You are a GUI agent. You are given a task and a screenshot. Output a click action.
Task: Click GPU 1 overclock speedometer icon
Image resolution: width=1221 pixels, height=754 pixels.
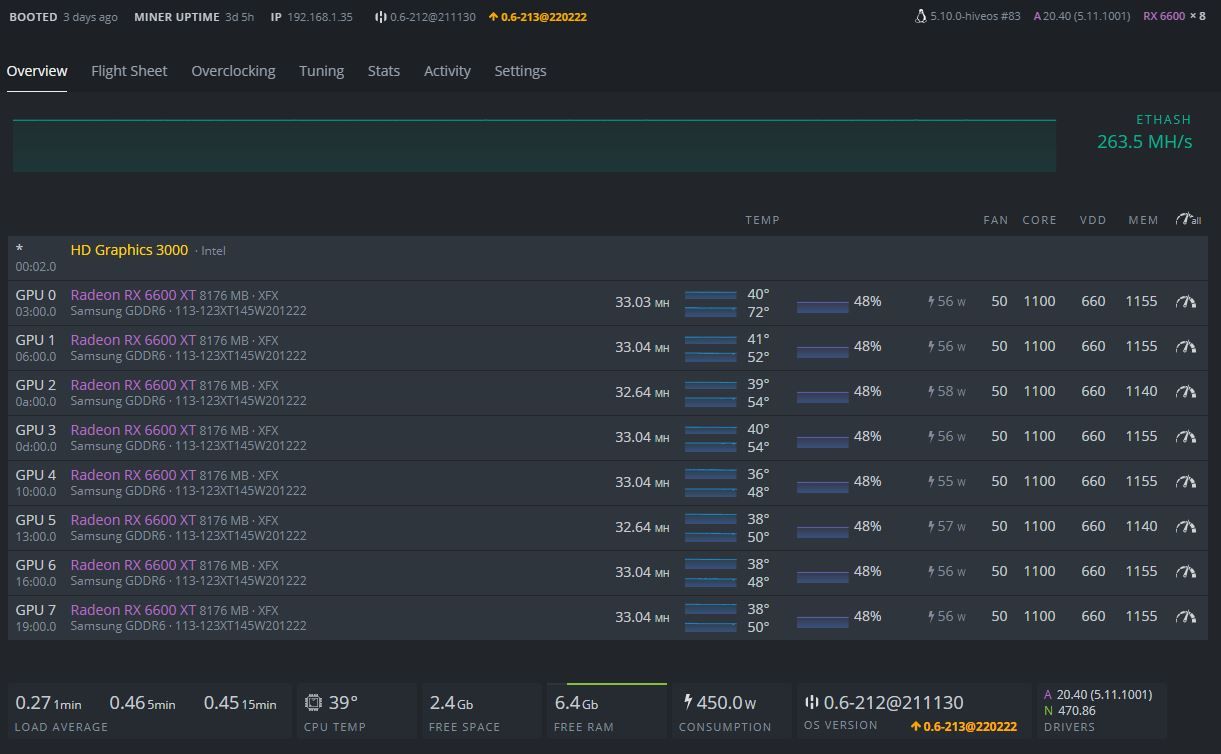[1186, 347]
